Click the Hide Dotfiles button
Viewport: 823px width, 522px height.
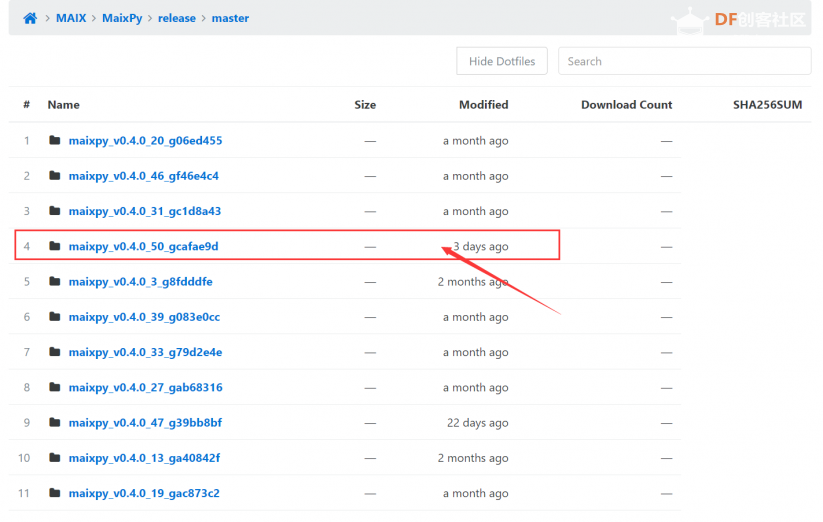[x=502, y=61]
